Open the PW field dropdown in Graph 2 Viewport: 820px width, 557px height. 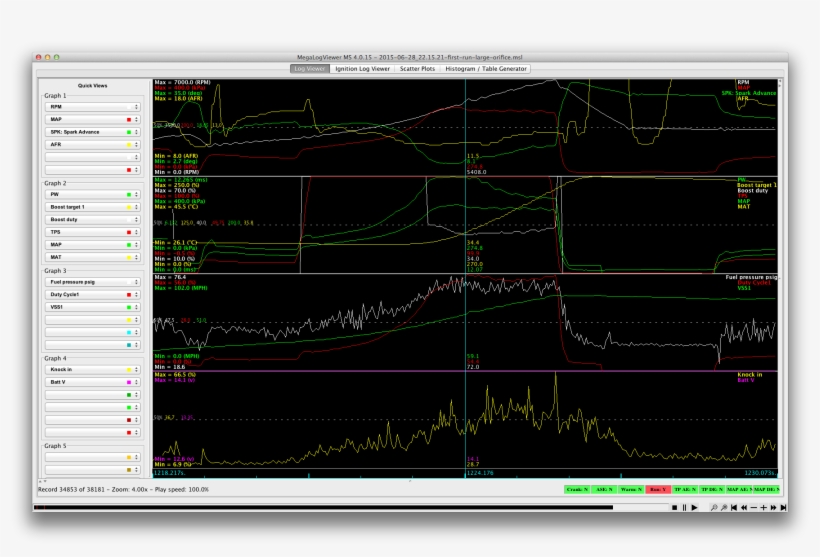coord(93,195)
